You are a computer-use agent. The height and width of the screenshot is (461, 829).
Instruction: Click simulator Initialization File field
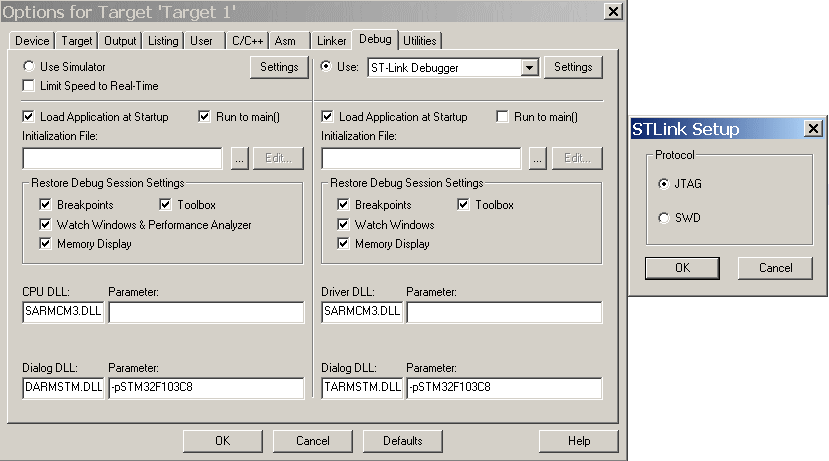(x=123, y=158)
